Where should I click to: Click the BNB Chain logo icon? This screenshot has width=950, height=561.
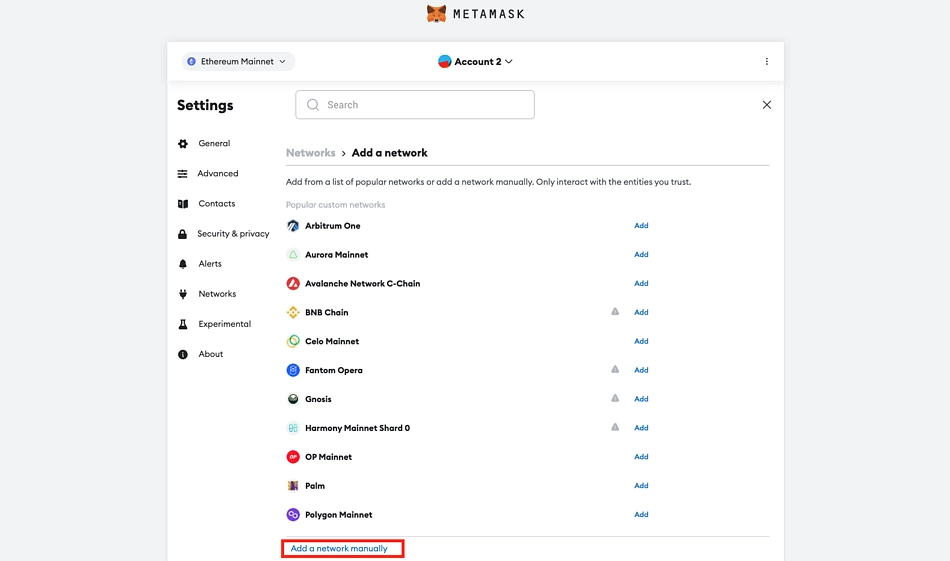click(x=293, y=313)
